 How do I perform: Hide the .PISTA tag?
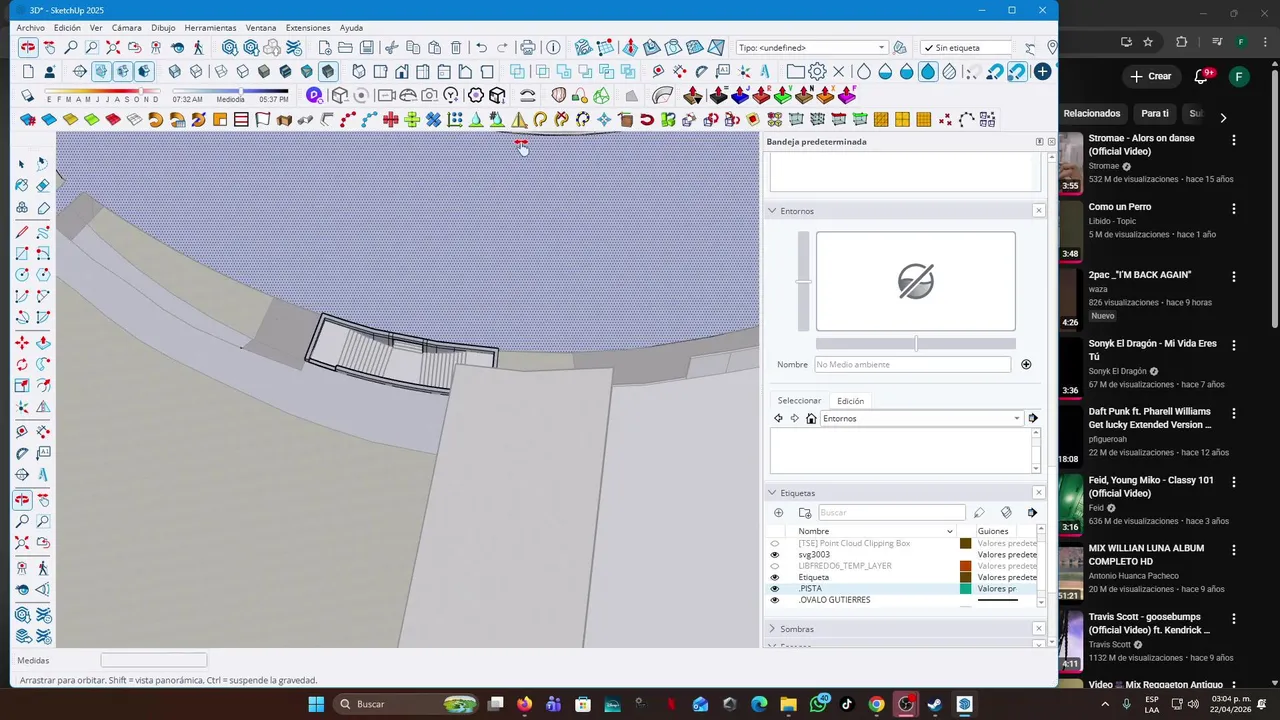tap(774, 589)
